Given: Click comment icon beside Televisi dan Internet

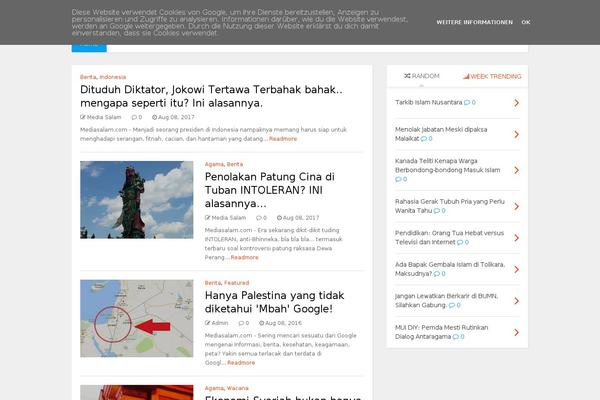Looking at the screenshot, I should click(x=460, y=242).
